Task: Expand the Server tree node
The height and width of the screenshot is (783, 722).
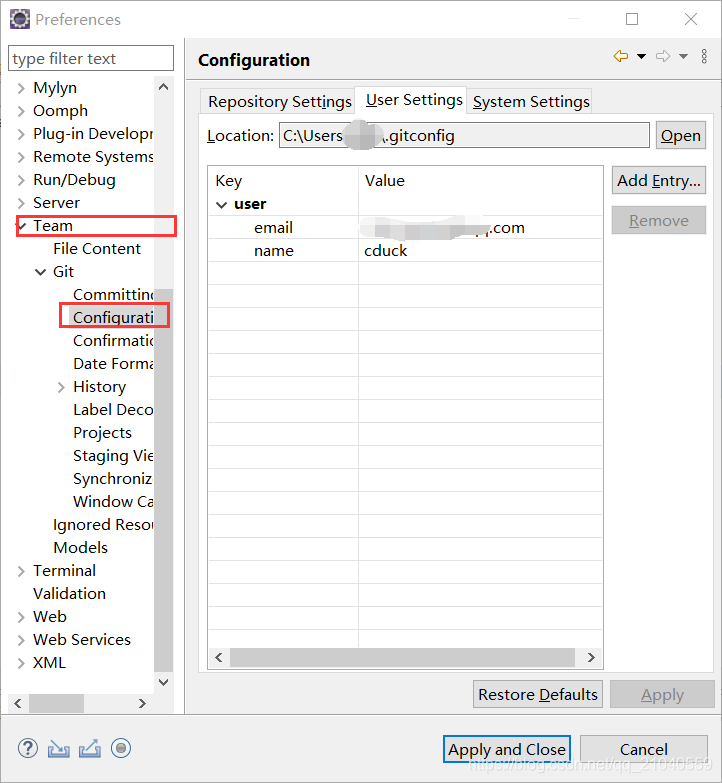Action: point(21,203)
